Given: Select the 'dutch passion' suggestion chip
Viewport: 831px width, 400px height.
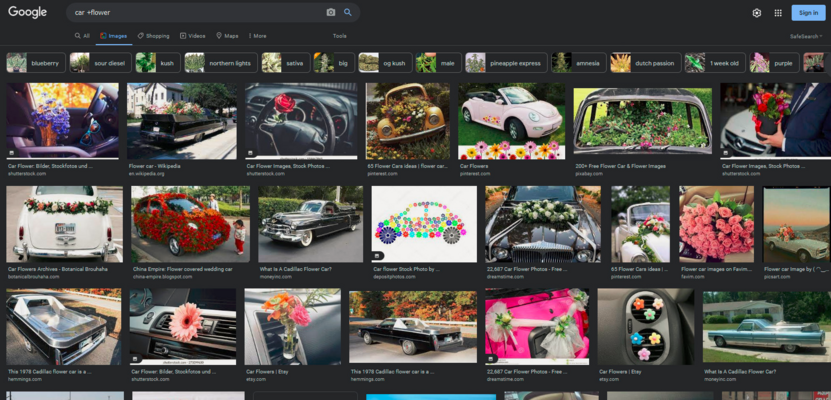Looking at the screenshot, I should pyautogui.click(x=645, y=63).
